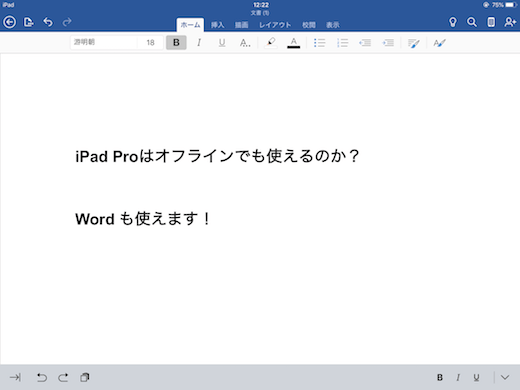Open the search magnifier
The height and width of the screenshot is (390, 520).
tap(472, 22)
